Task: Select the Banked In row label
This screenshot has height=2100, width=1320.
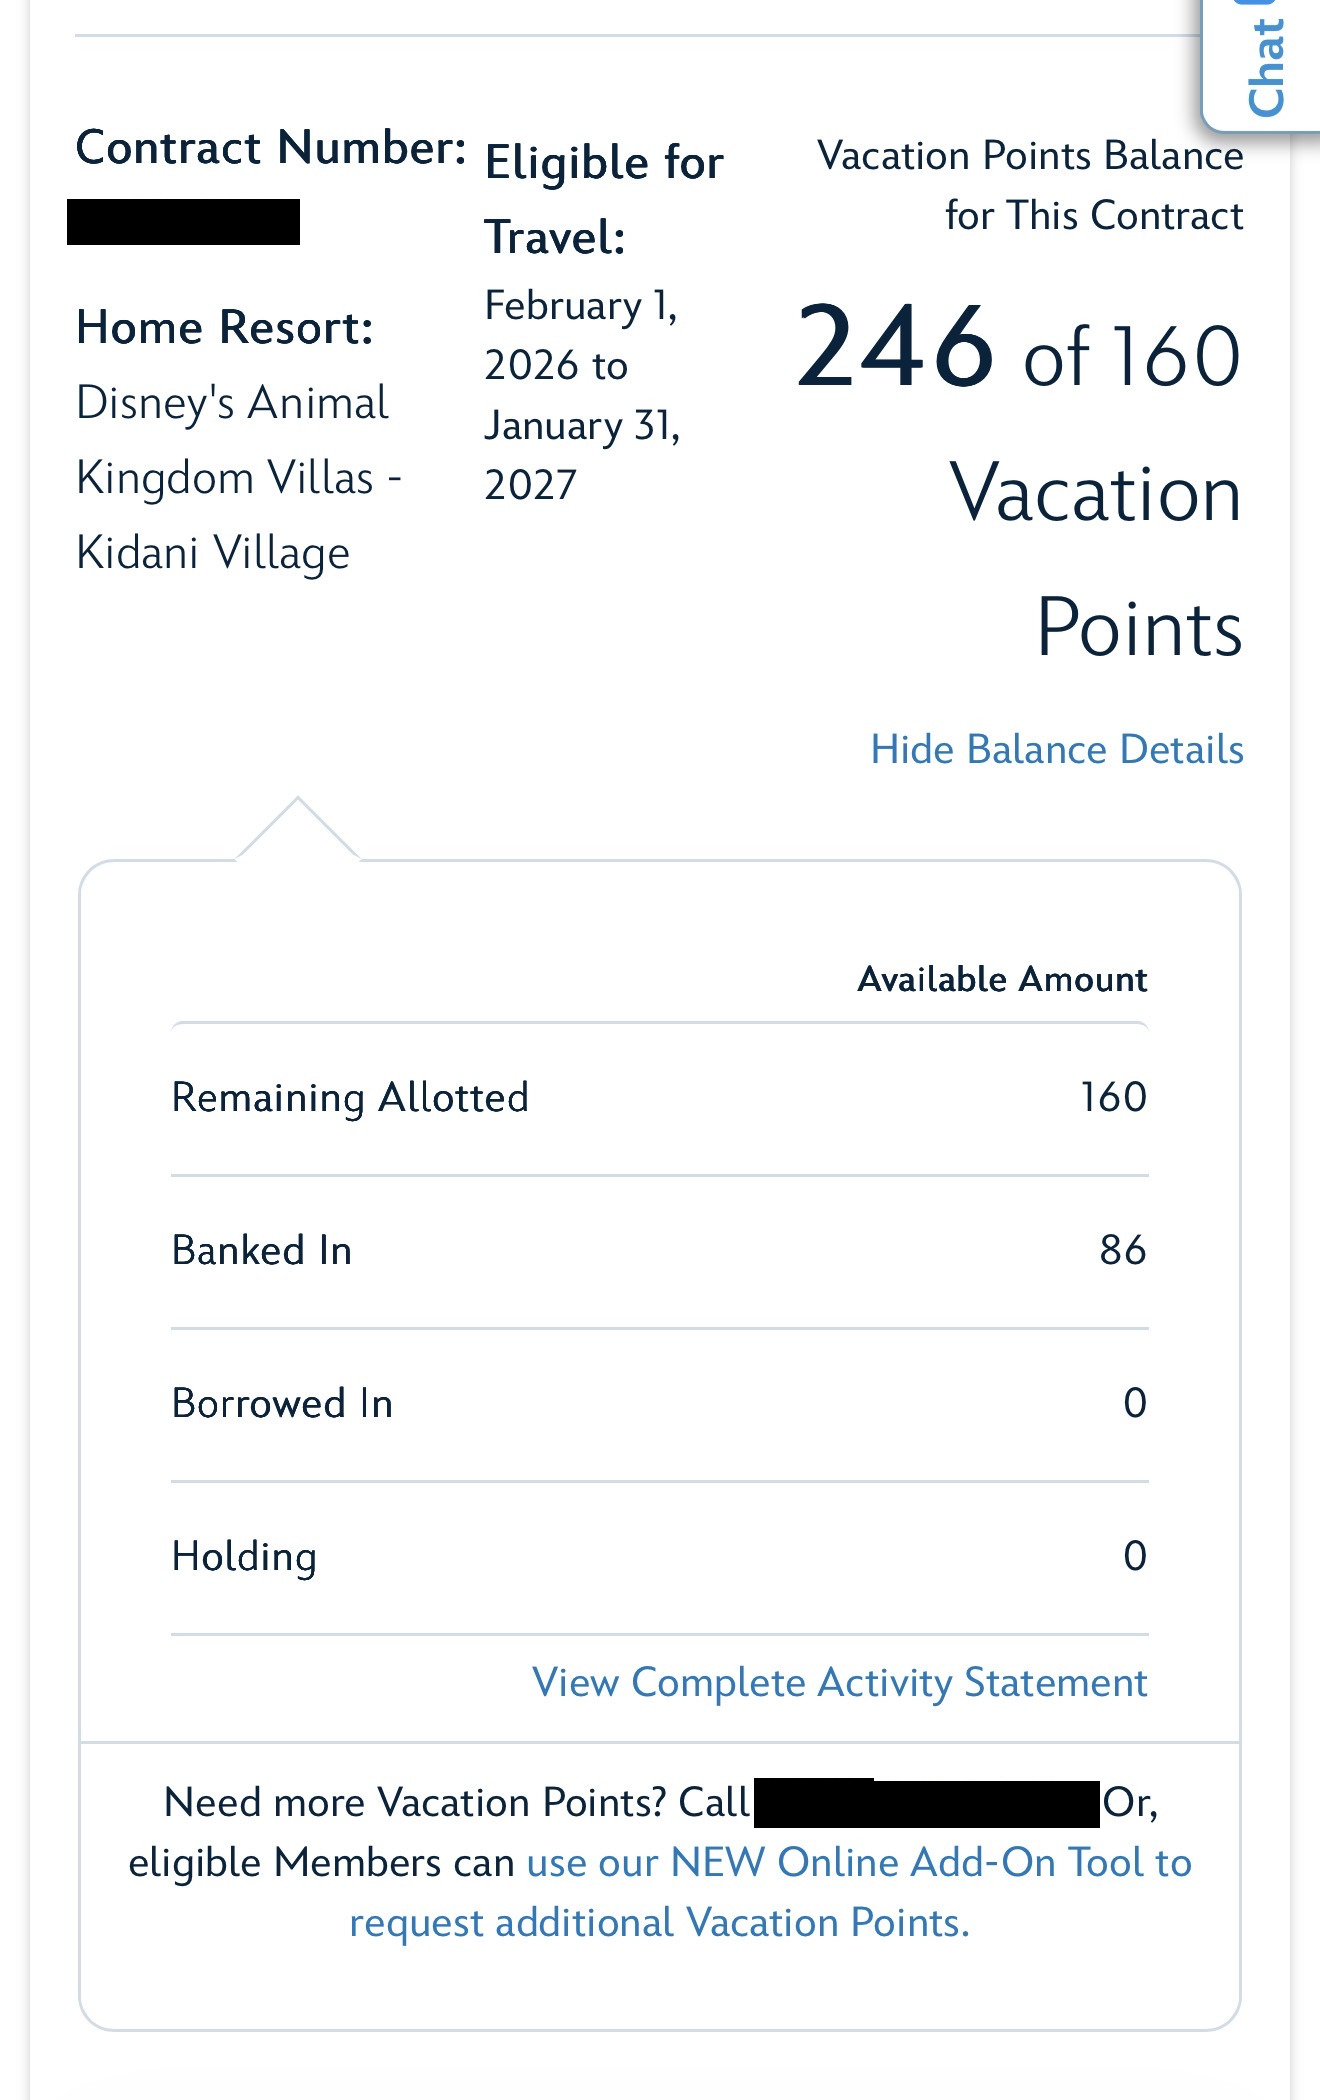Action: (262, 1251)
